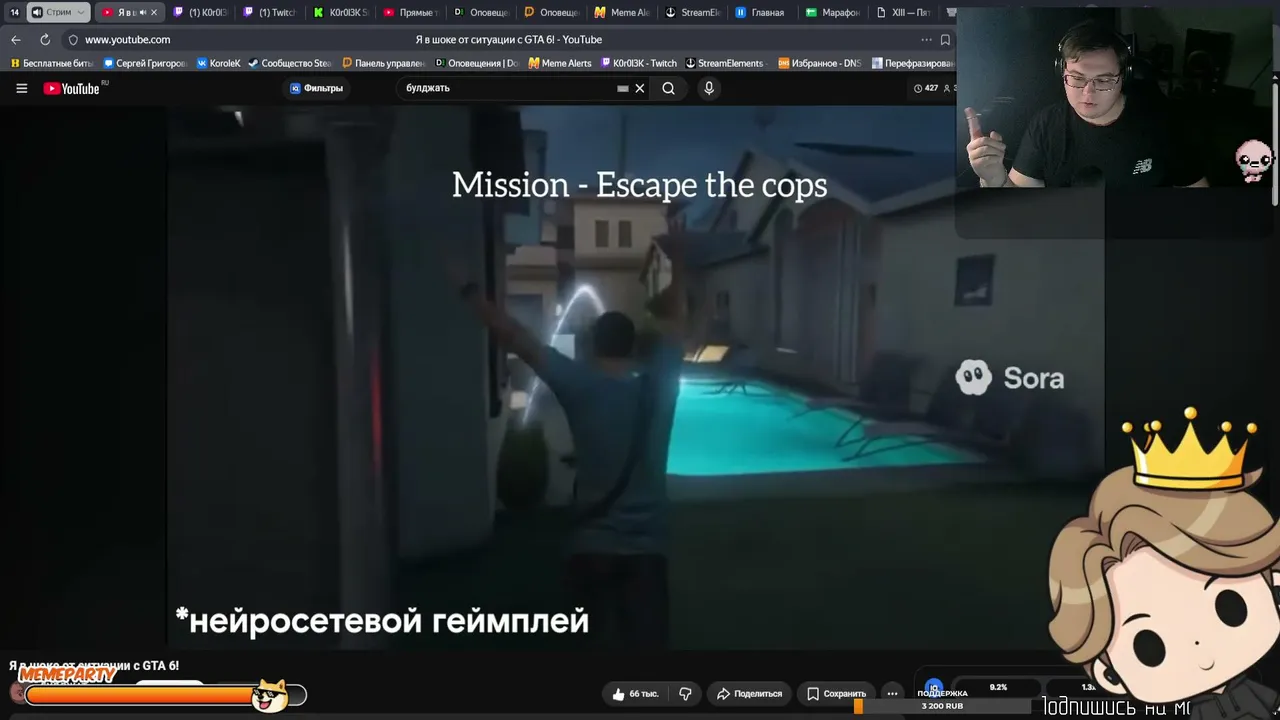Clear the search query with X
Screen dimensions: 1280x720
tap(640, 88)
